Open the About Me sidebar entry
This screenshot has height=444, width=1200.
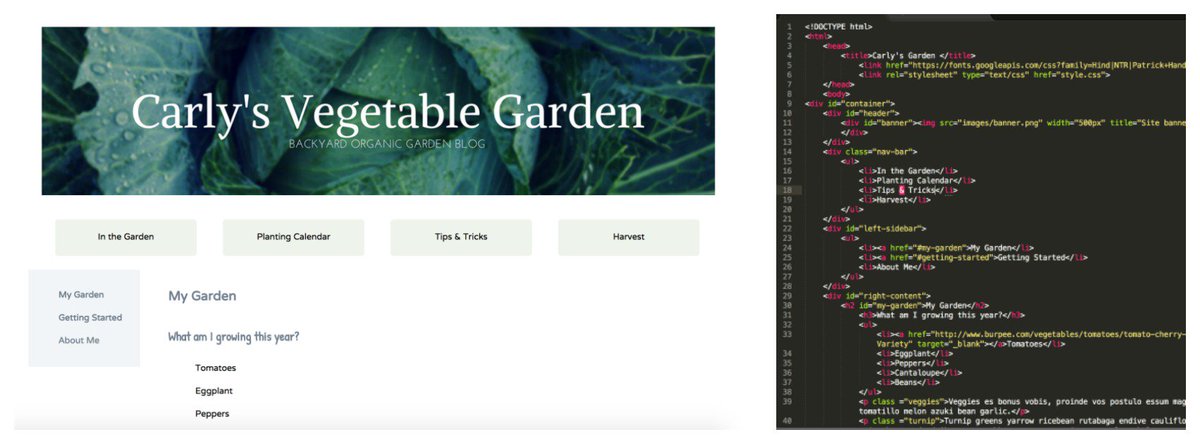coord(79,341)
